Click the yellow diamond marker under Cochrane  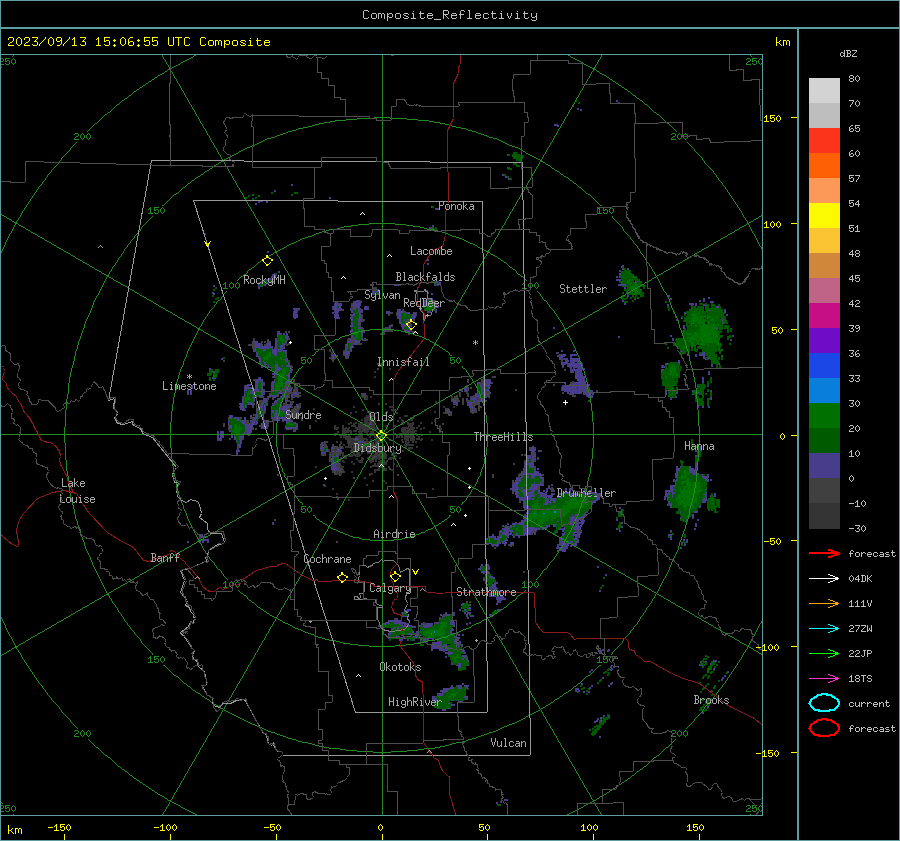pyautogui.click(x=343, y=578)
